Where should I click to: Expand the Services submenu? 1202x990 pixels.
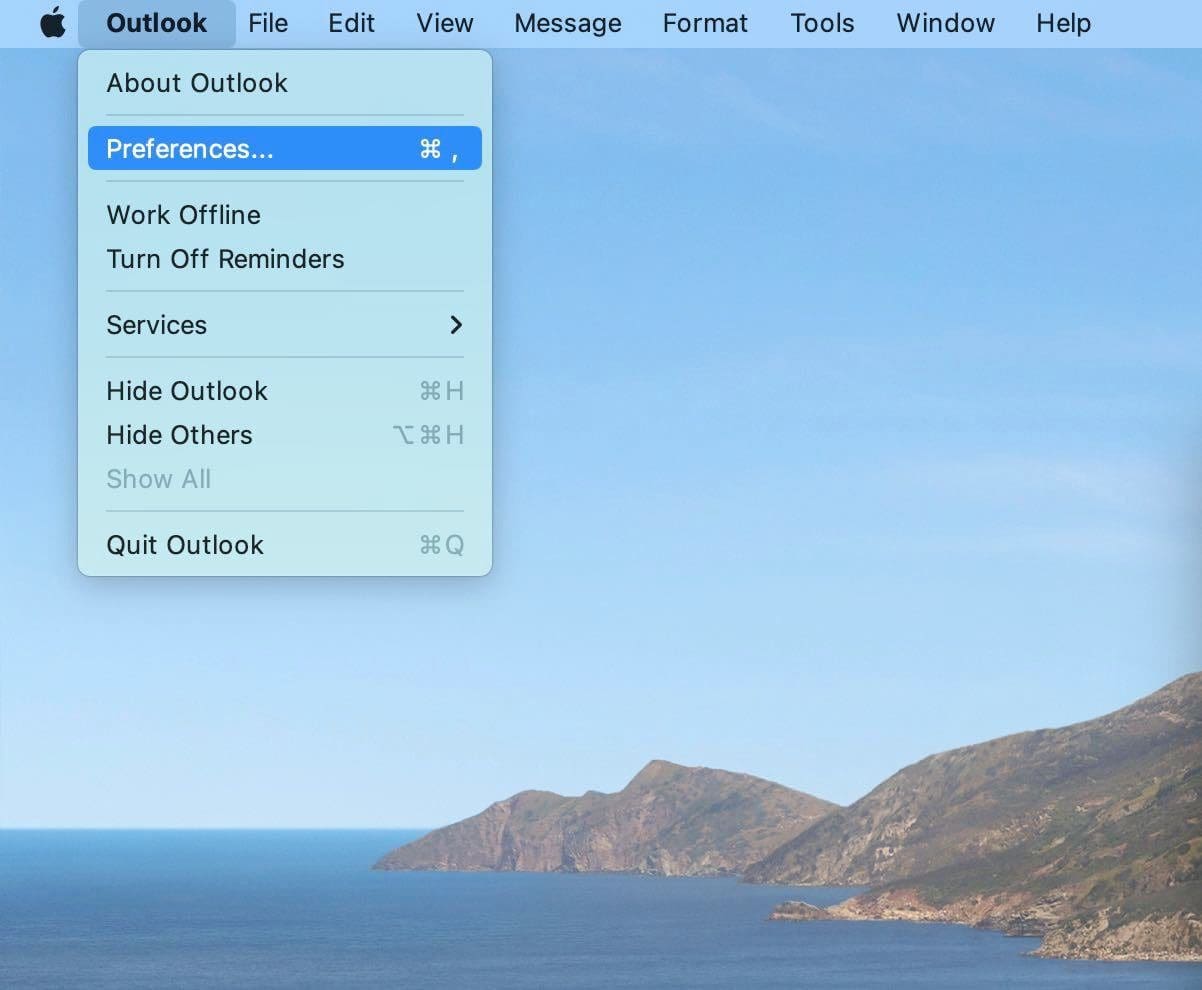(285, 325)
